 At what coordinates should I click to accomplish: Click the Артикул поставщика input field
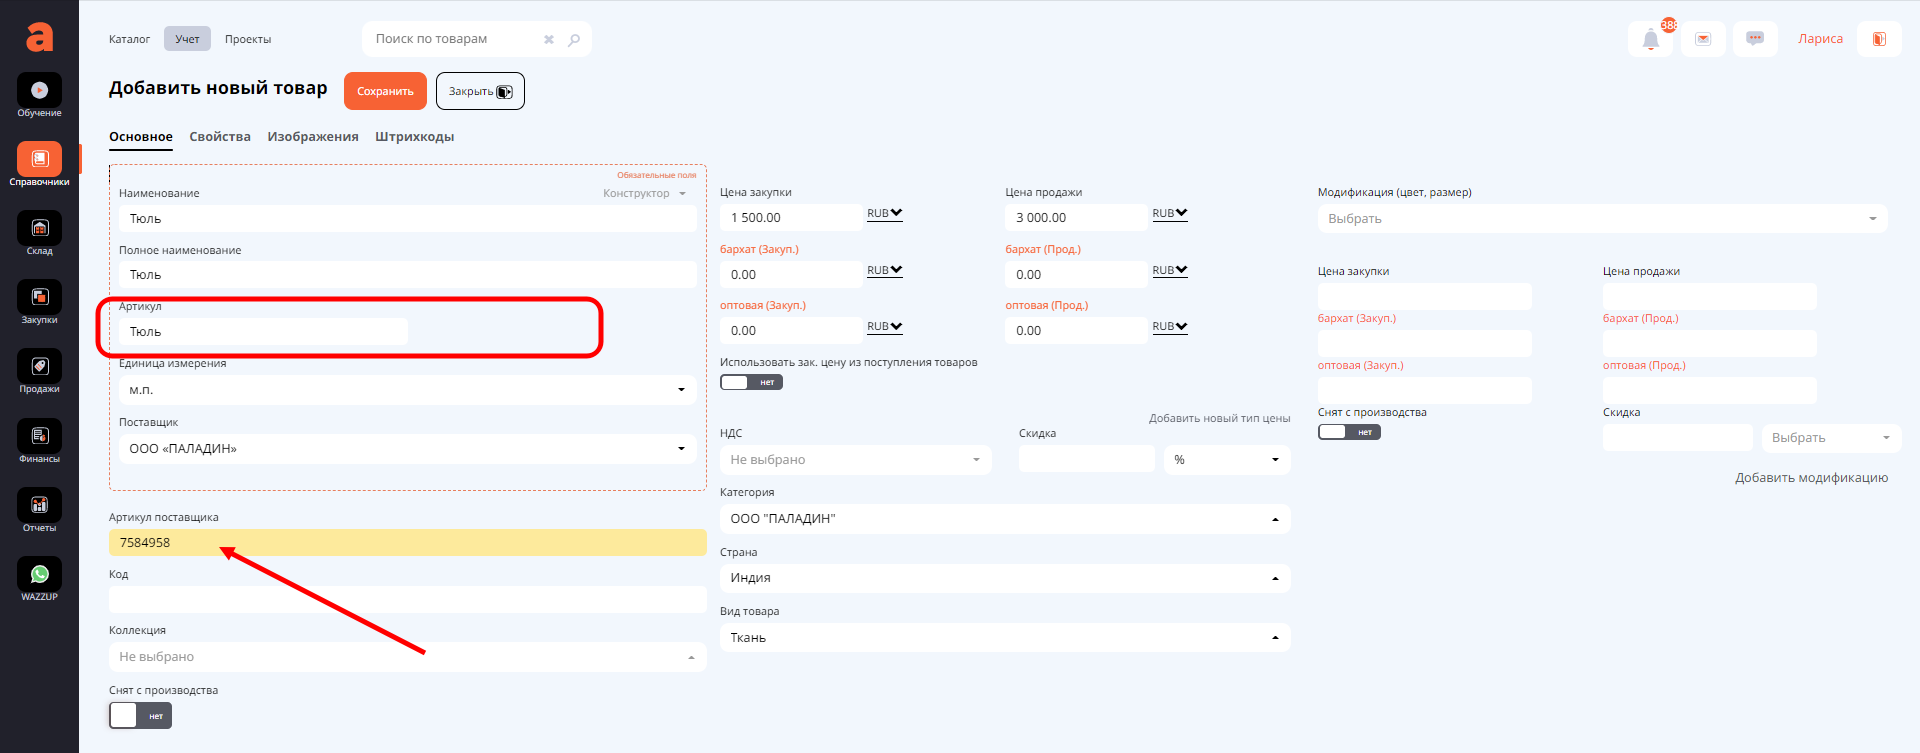coord(407,543)
